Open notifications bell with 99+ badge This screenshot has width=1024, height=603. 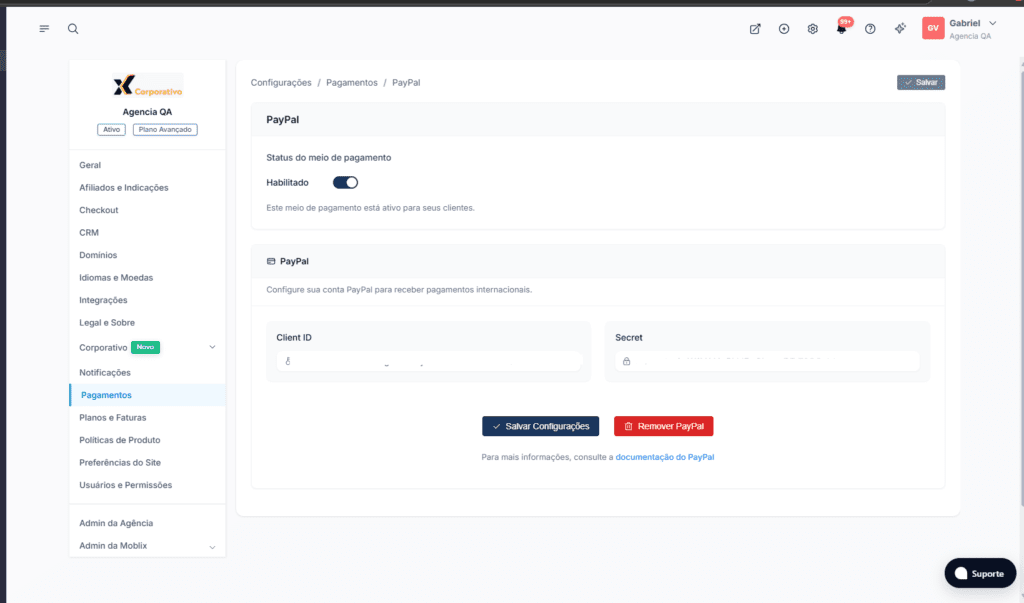click(842, 28)
